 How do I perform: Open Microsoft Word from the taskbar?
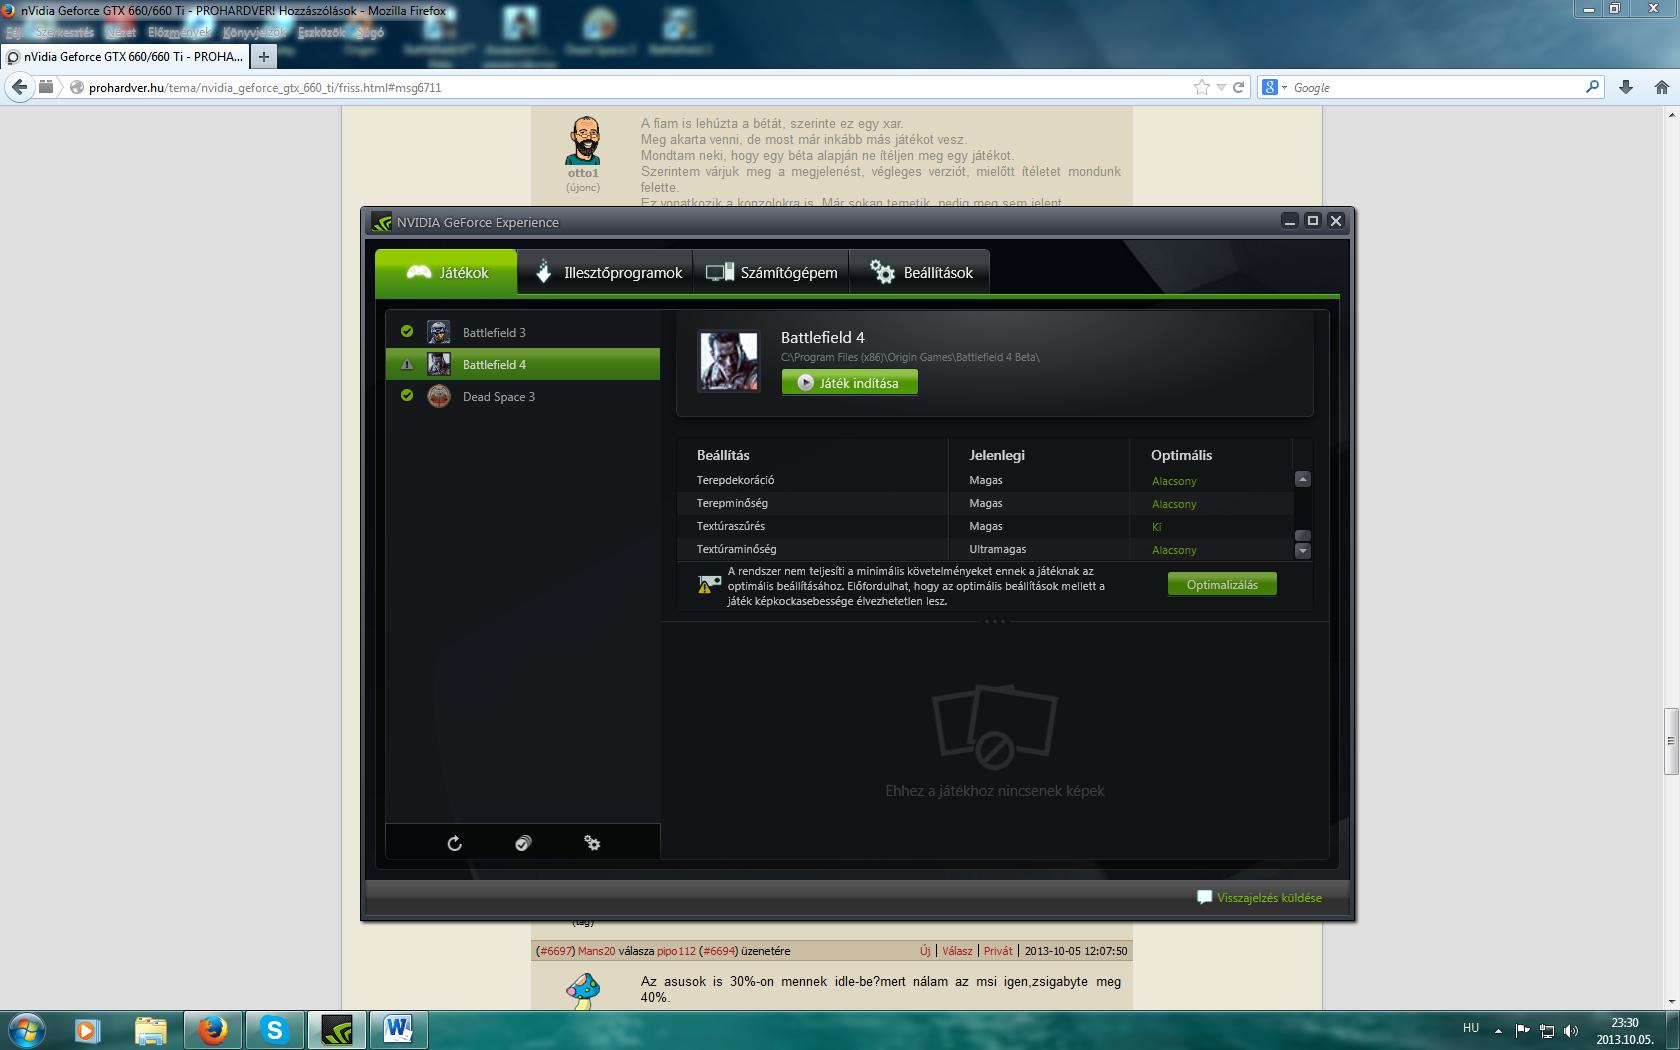[x=398, y=1029]
